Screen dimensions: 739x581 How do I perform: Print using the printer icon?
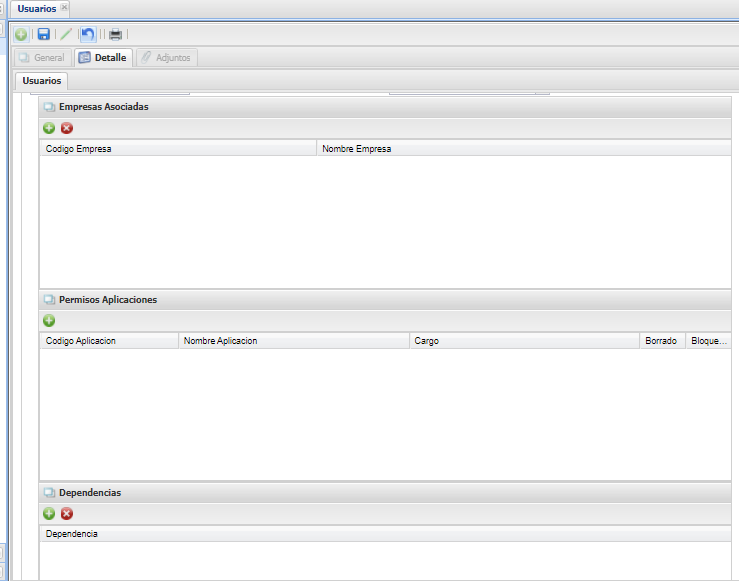pyautogui.click(x=115, y=34)
